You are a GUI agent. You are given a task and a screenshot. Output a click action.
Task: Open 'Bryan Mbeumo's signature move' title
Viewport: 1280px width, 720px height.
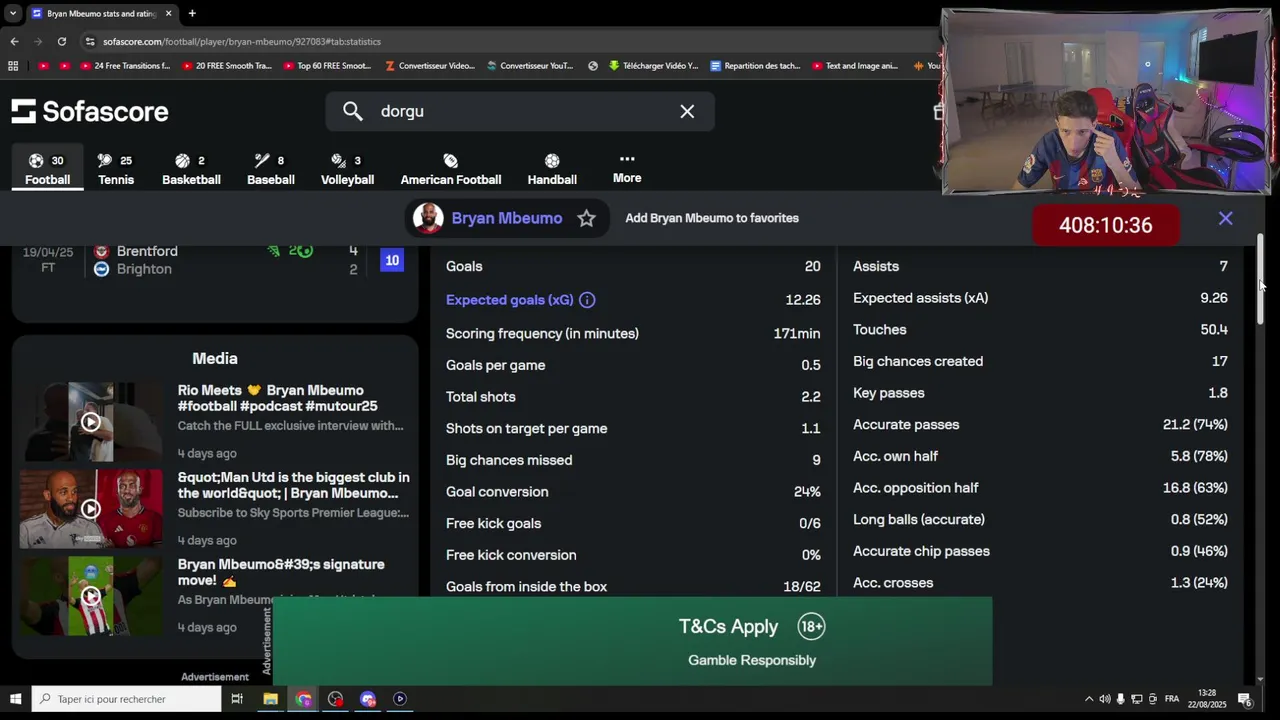pyautogui.click(x=281, y=572)
